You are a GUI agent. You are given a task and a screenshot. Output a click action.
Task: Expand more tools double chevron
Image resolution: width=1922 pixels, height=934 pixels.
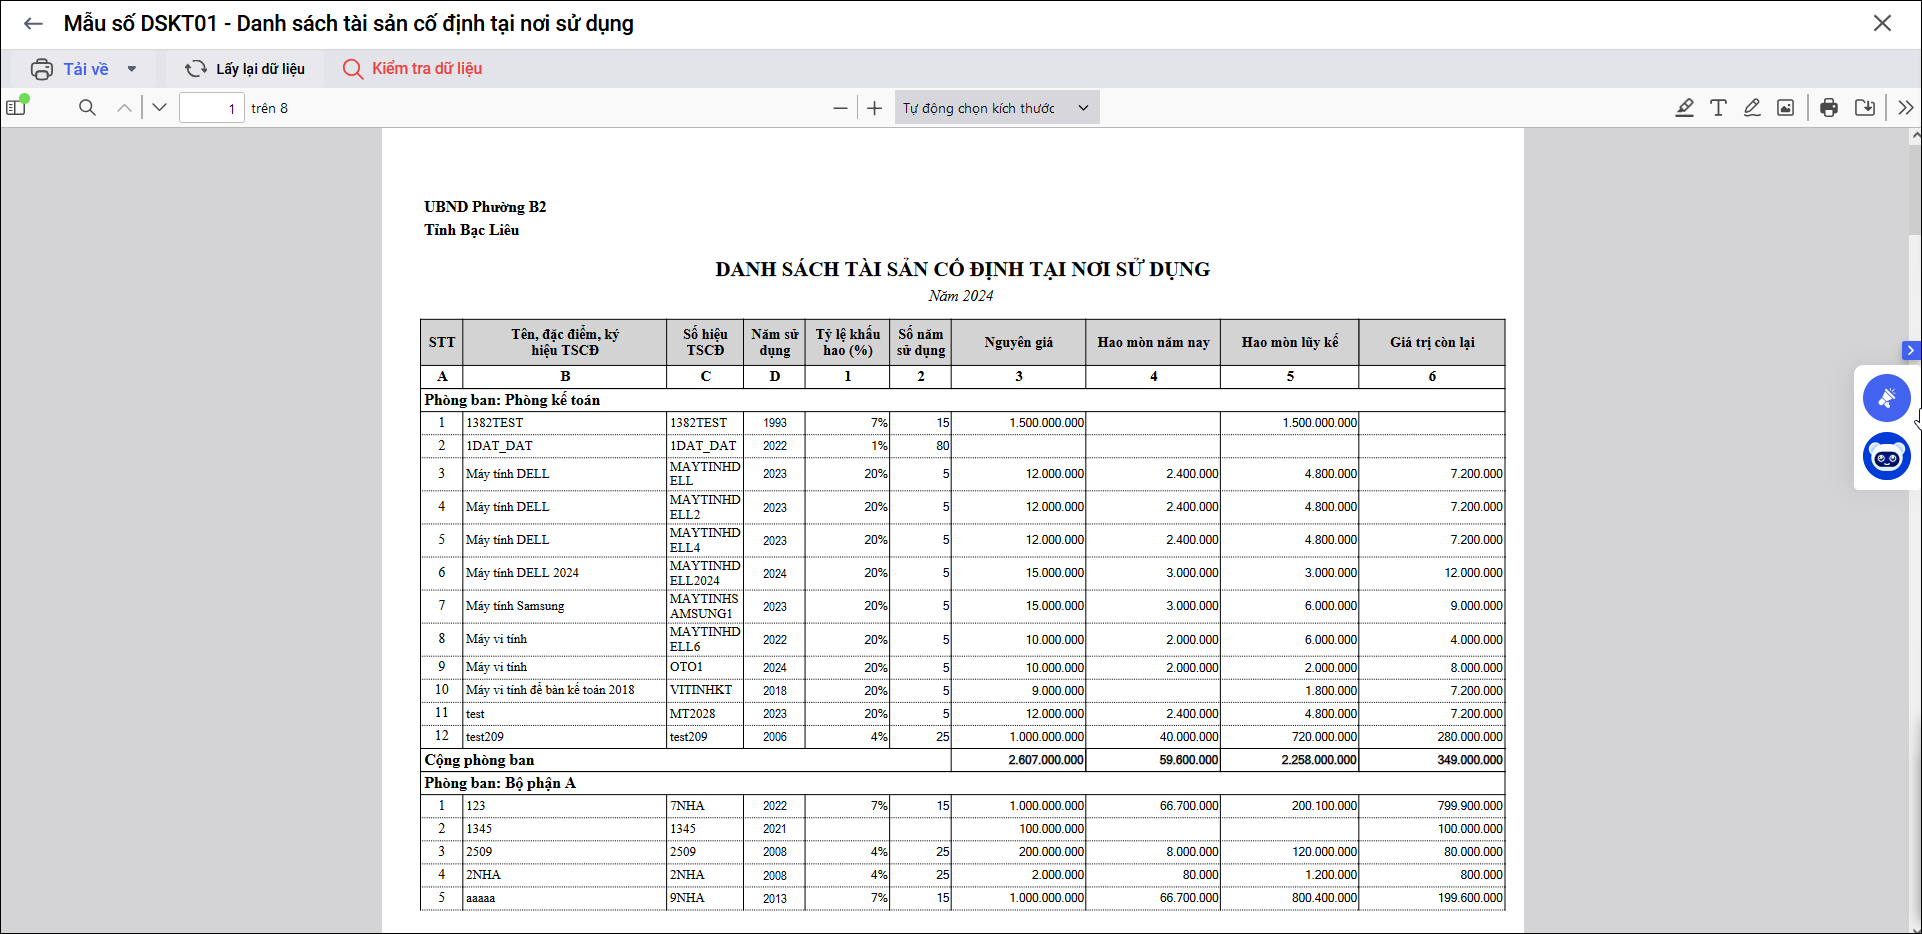[1905, 108]
